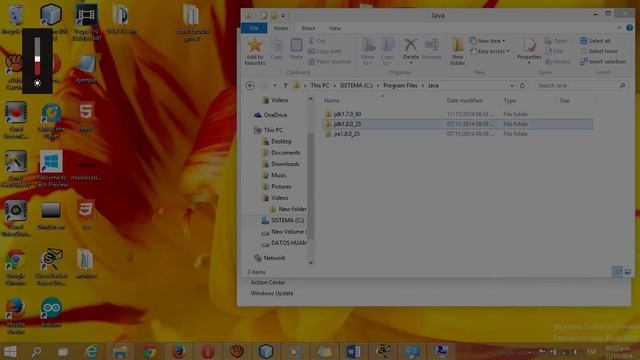Open the html5 icon on desktop

(86, 116)
